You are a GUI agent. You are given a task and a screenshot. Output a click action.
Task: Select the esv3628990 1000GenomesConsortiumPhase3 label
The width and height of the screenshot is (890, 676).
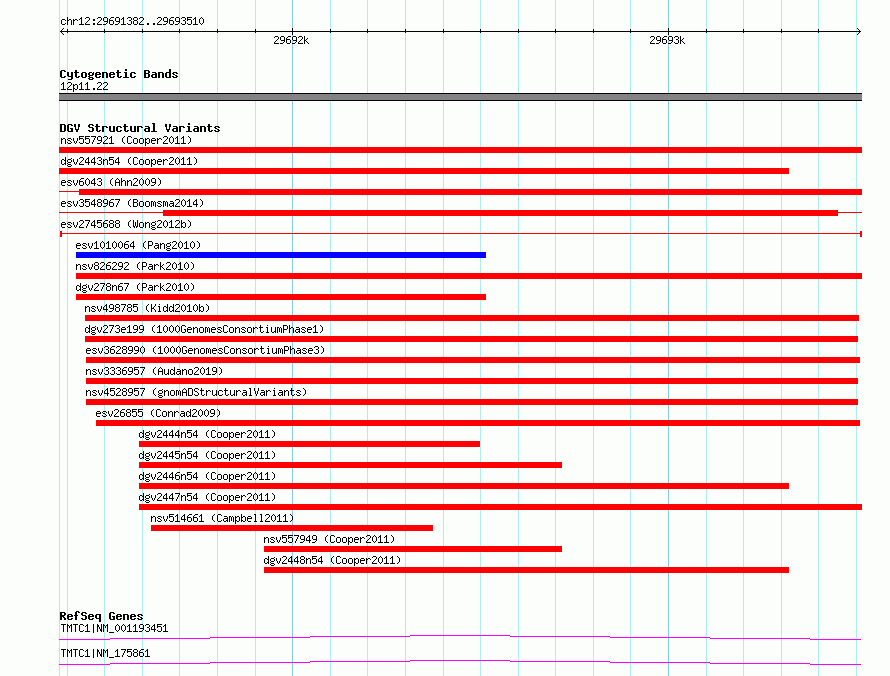coord(205,350)
